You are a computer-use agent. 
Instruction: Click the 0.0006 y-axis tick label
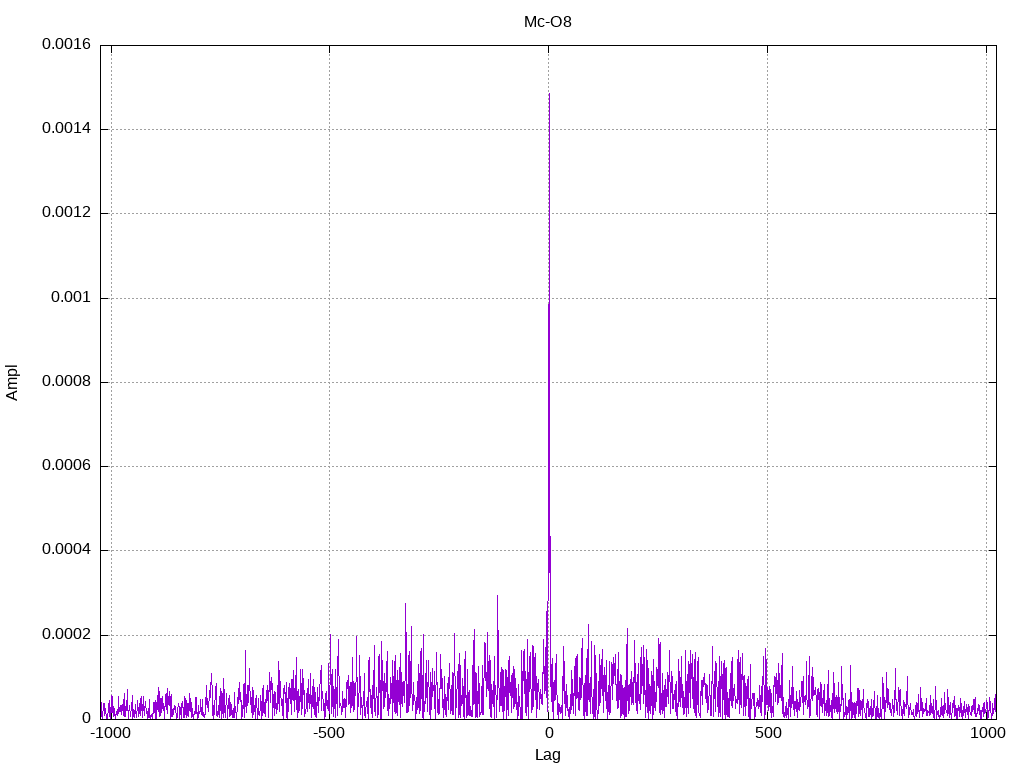66,466
